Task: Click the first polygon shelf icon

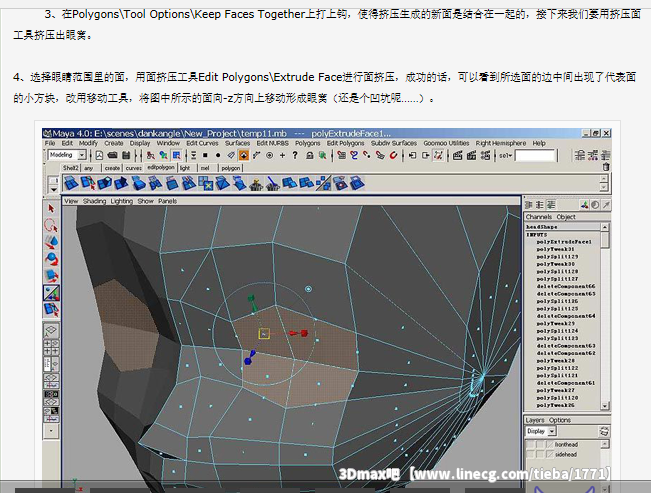Action: click(x=72, y=183)
